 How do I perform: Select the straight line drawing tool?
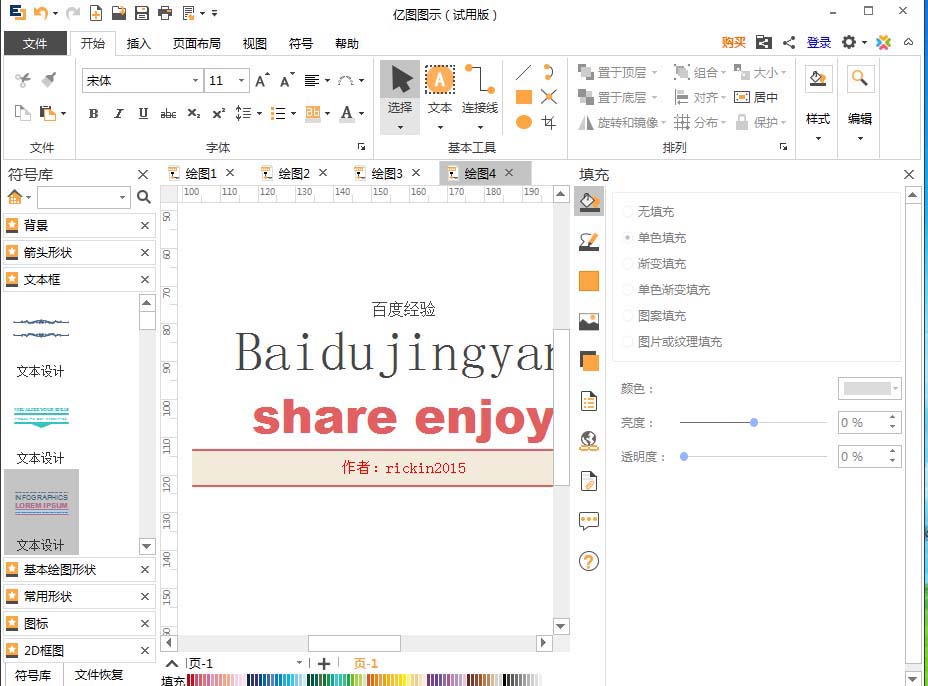523,72
